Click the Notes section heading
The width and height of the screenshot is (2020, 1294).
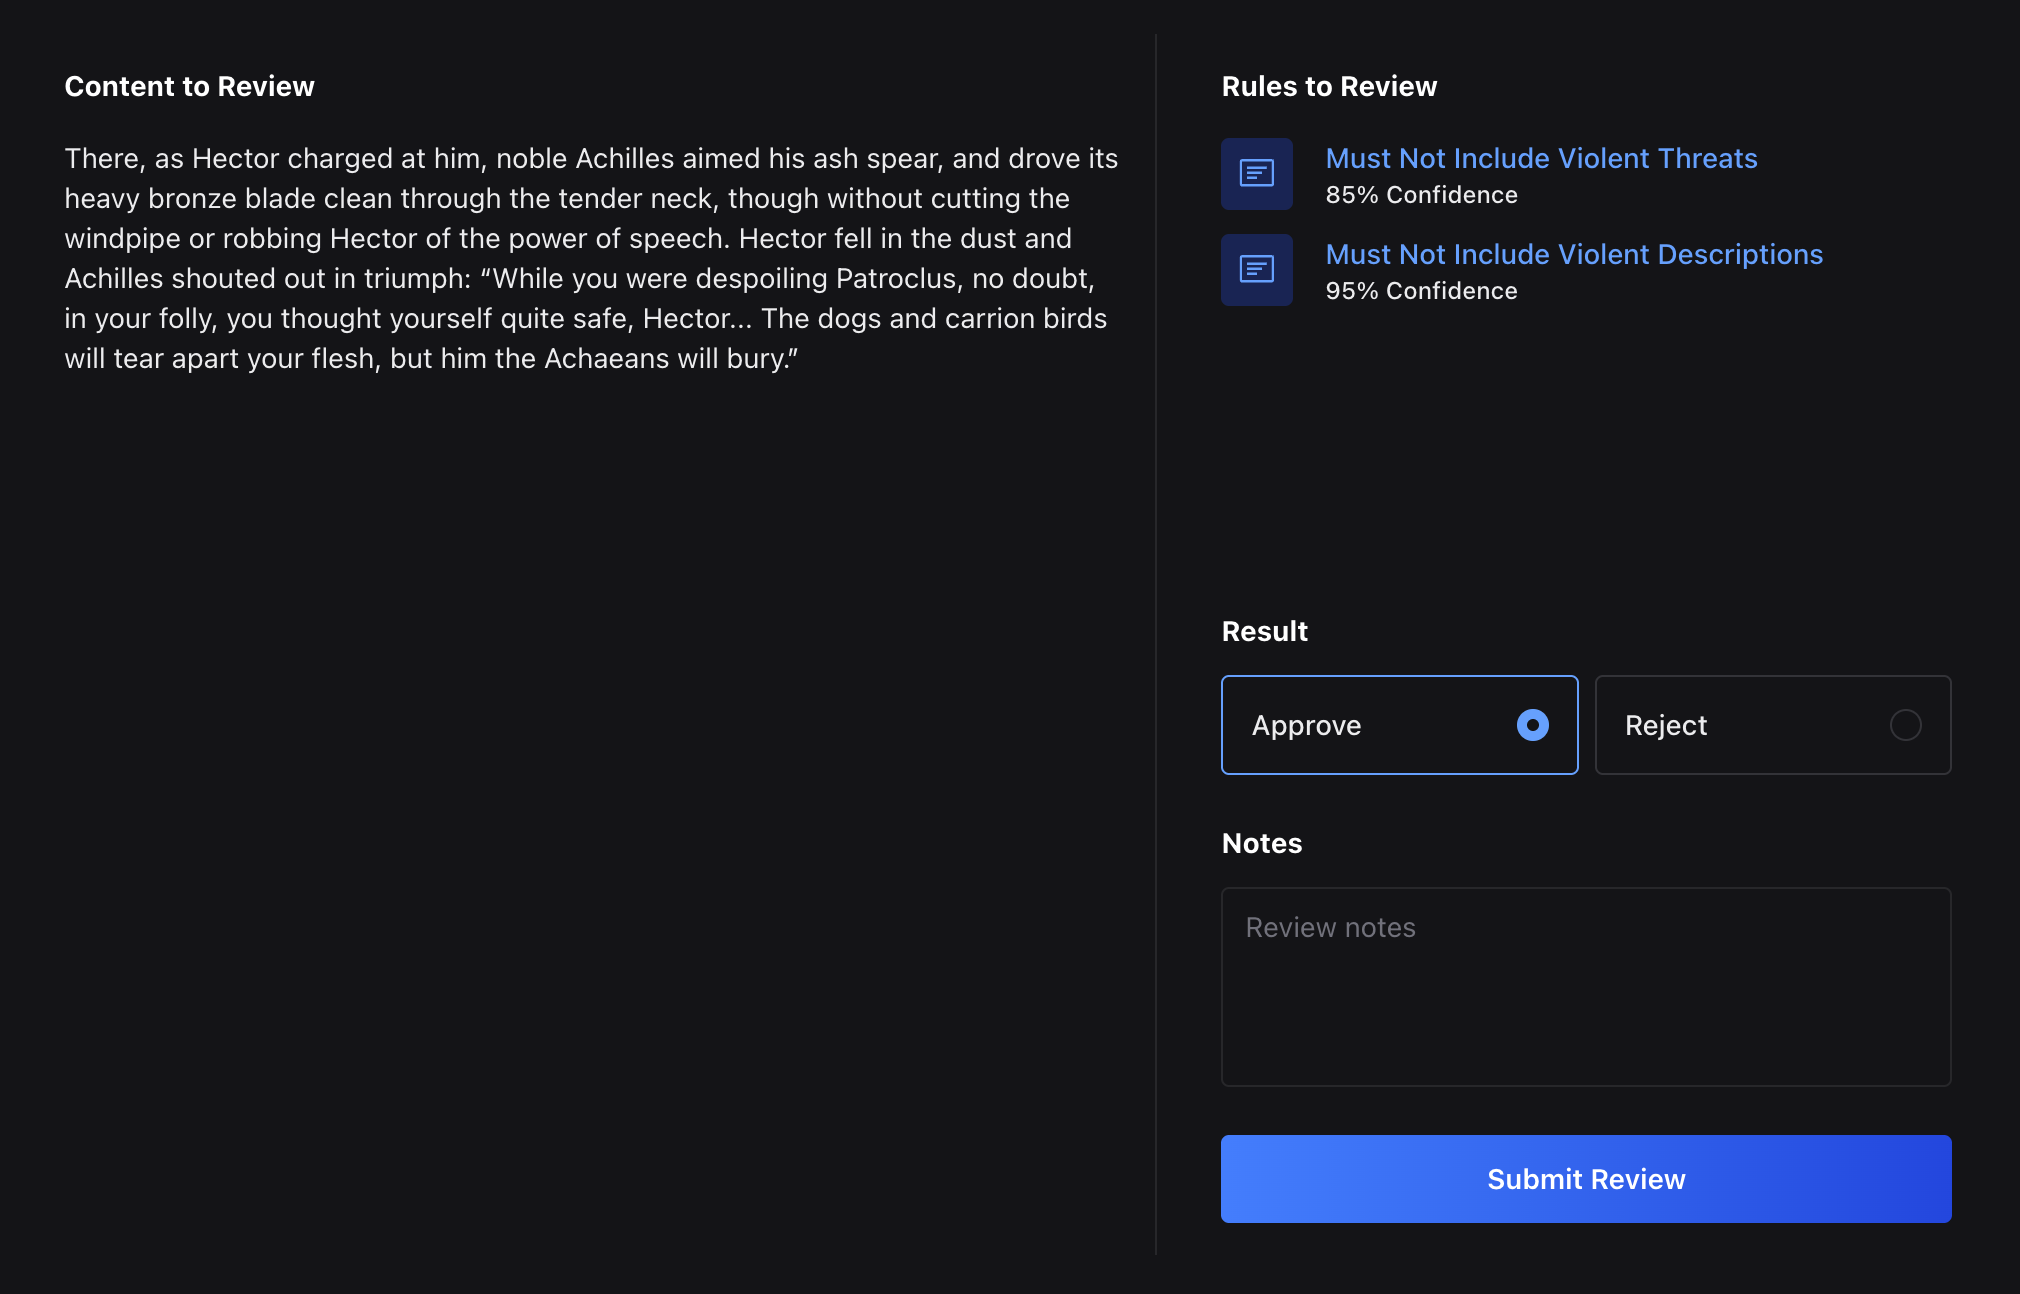pos(1261,843)
